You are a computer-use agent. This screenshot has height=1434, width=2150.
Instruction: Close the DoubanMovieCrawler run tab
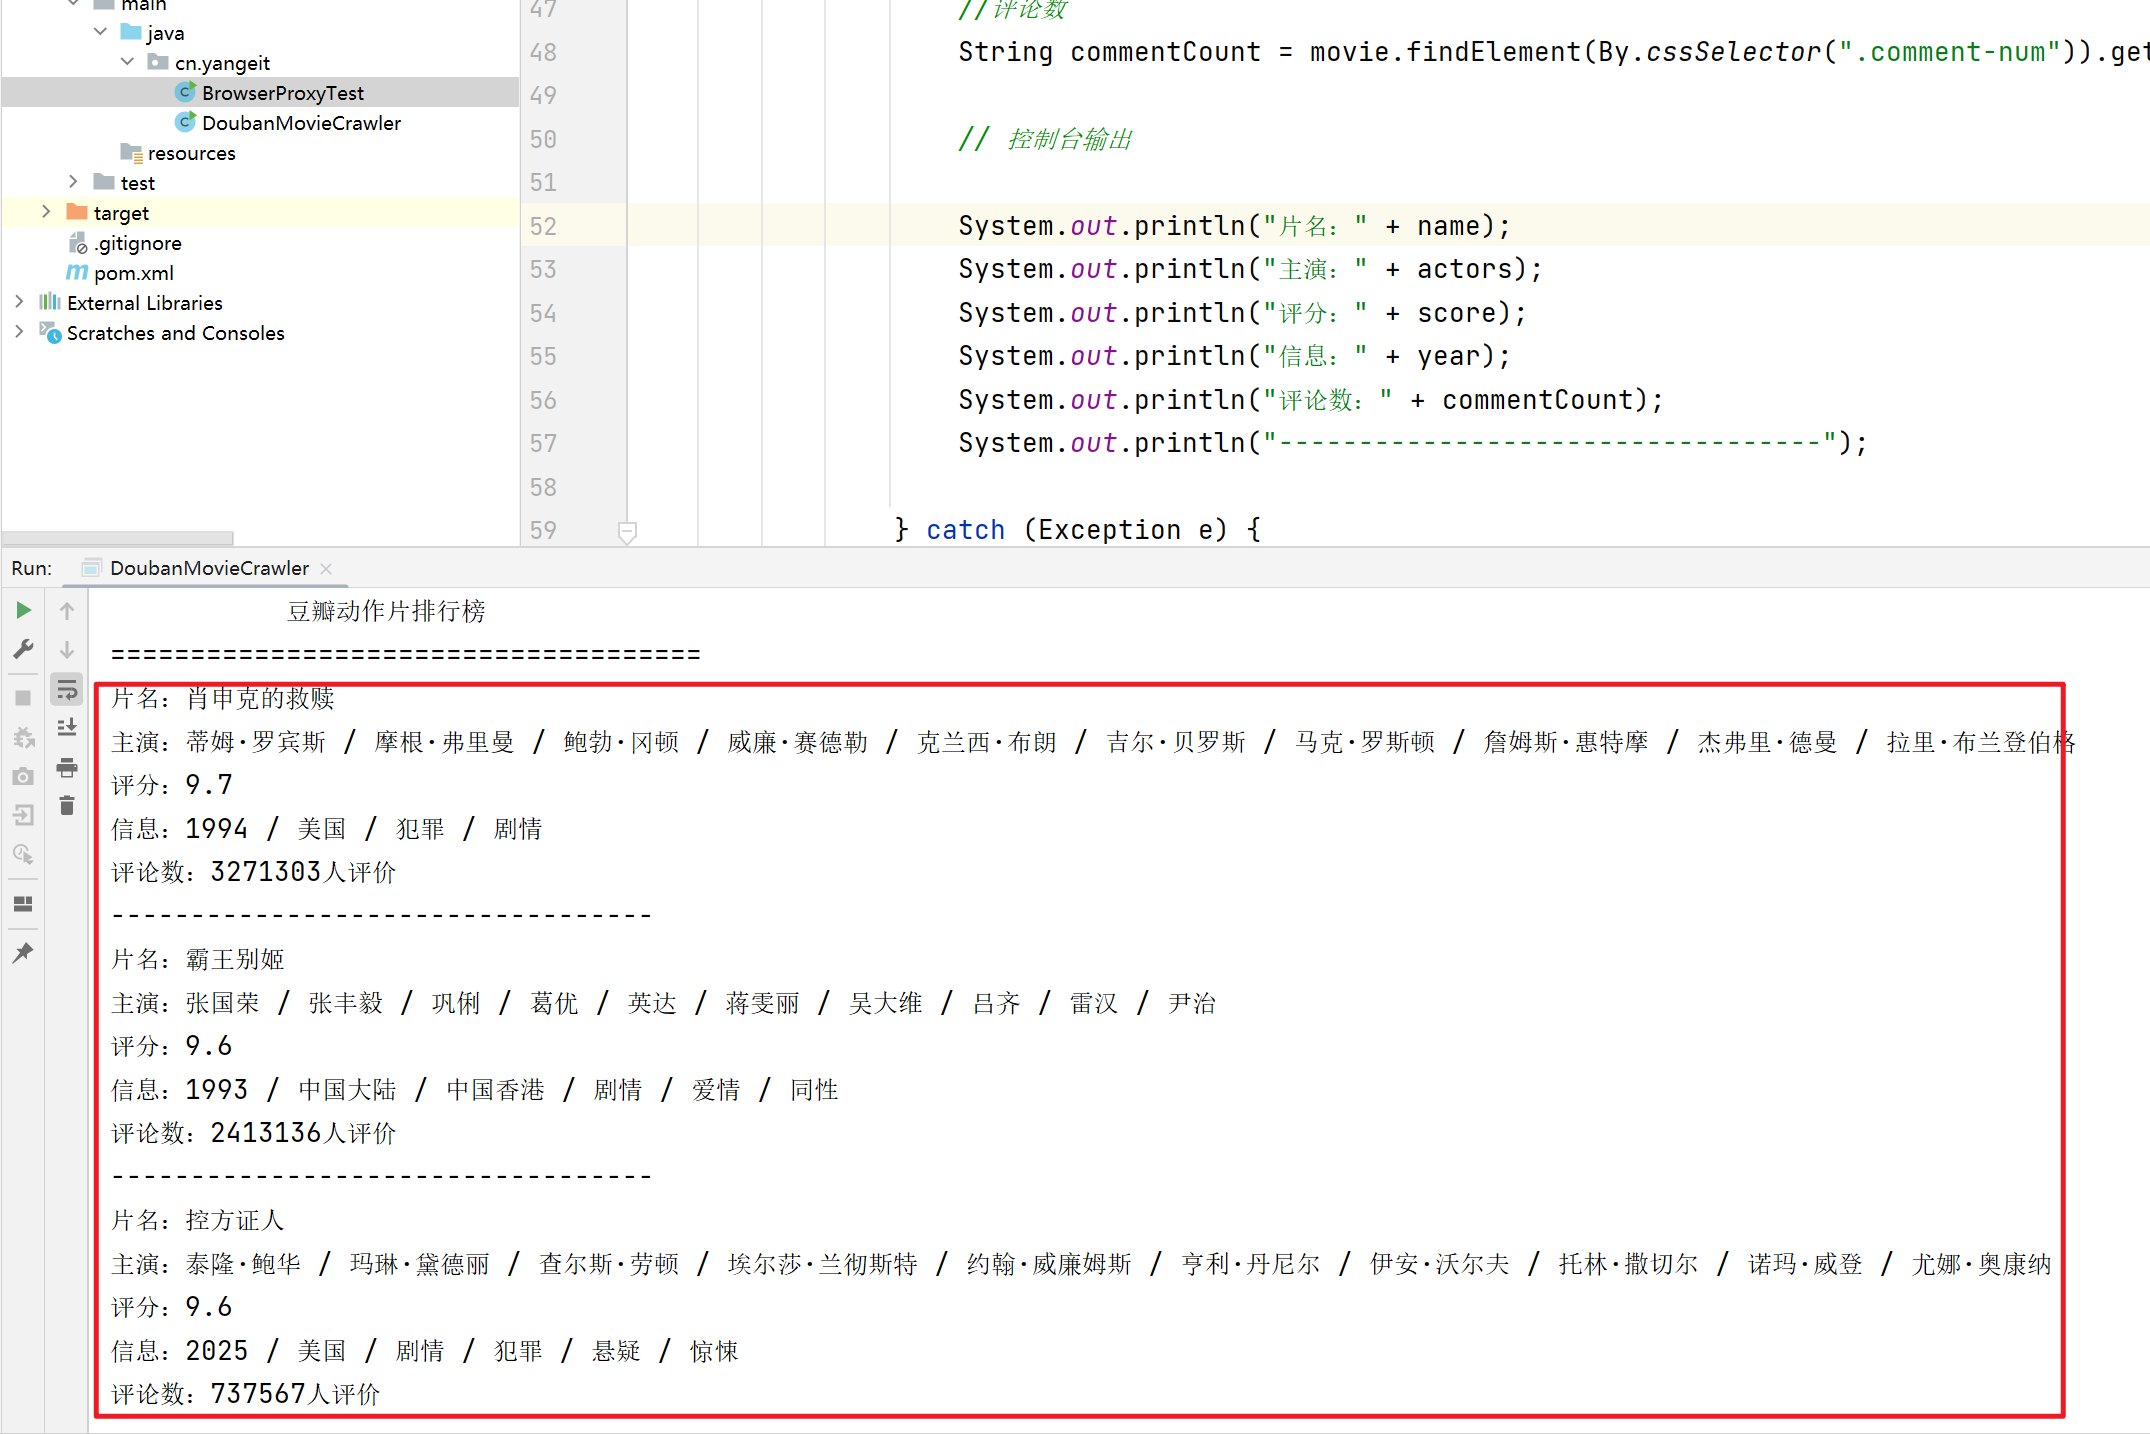click(x=326, y=568)
